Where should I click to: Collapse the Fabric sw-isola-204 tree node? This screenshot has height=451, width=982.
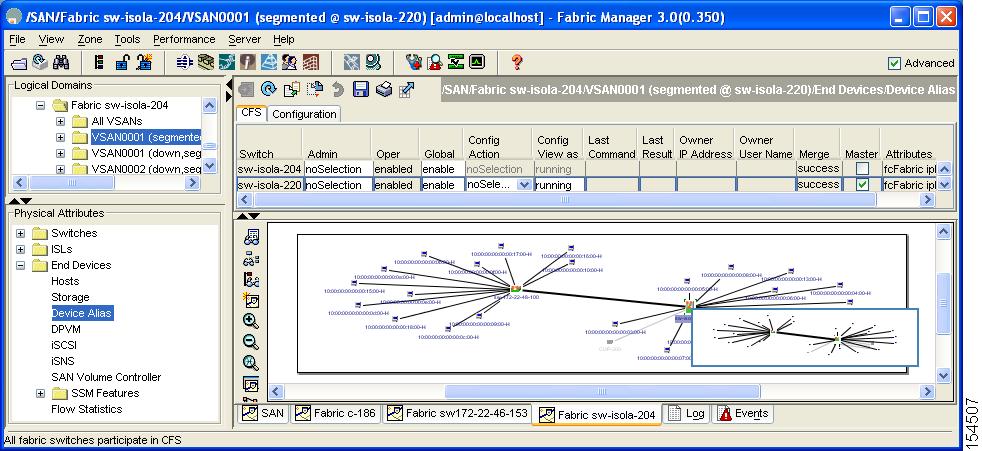coord(41,105)
